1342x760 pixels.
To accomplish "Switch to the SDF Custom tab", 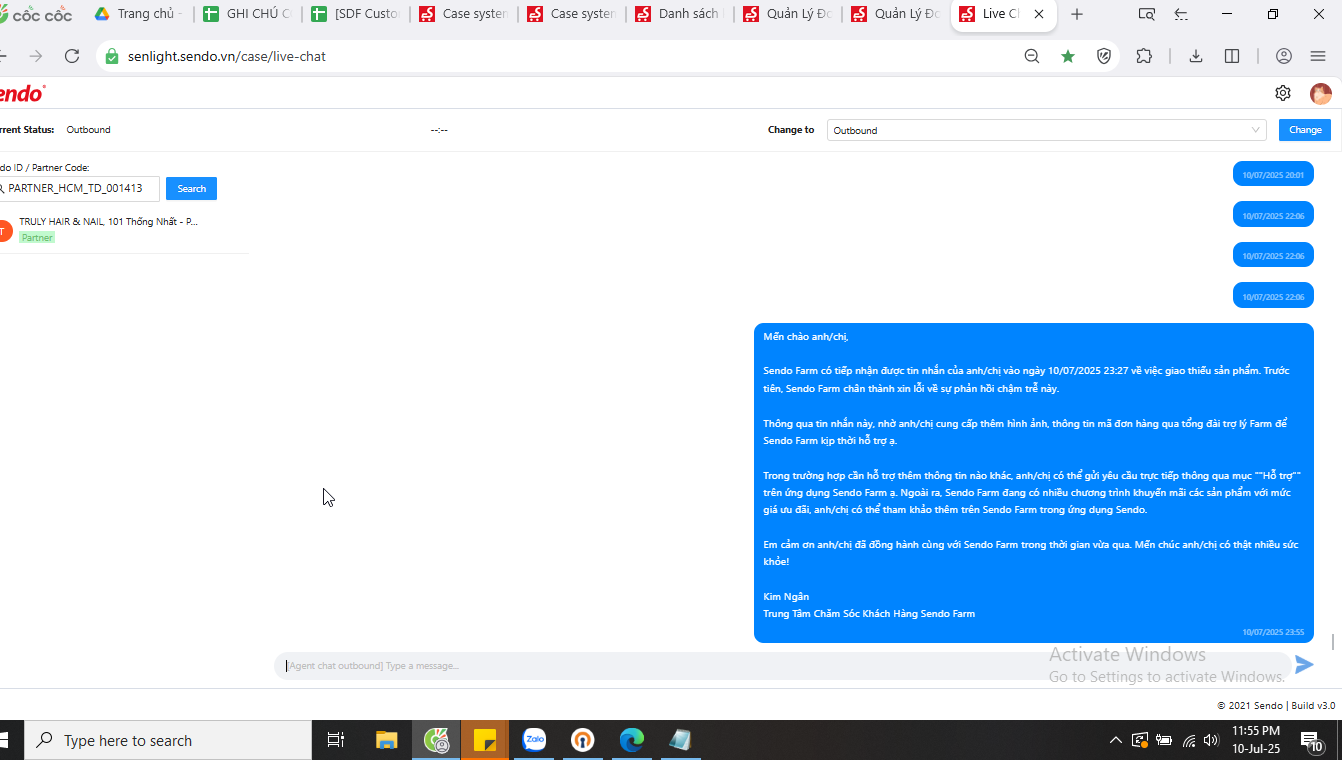I will (355, 14).
